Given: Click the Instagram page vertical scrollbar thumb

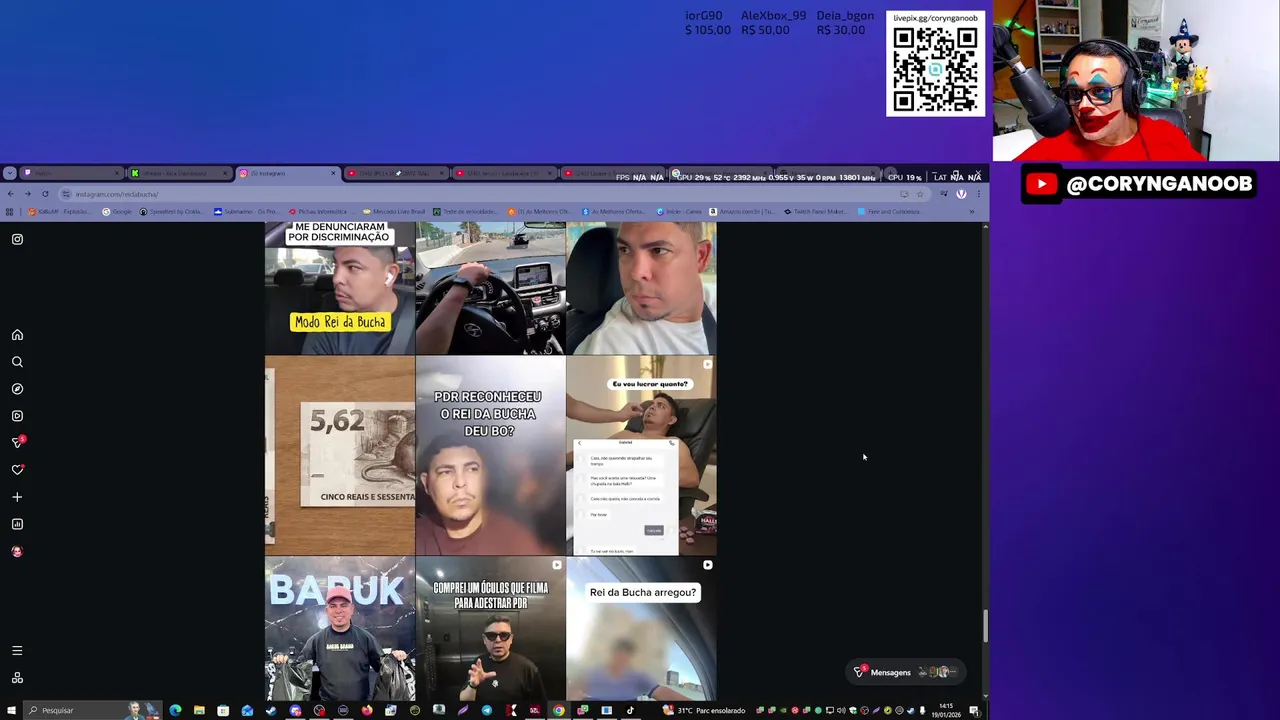Looking at the screenshot, I should coord(985,626).
